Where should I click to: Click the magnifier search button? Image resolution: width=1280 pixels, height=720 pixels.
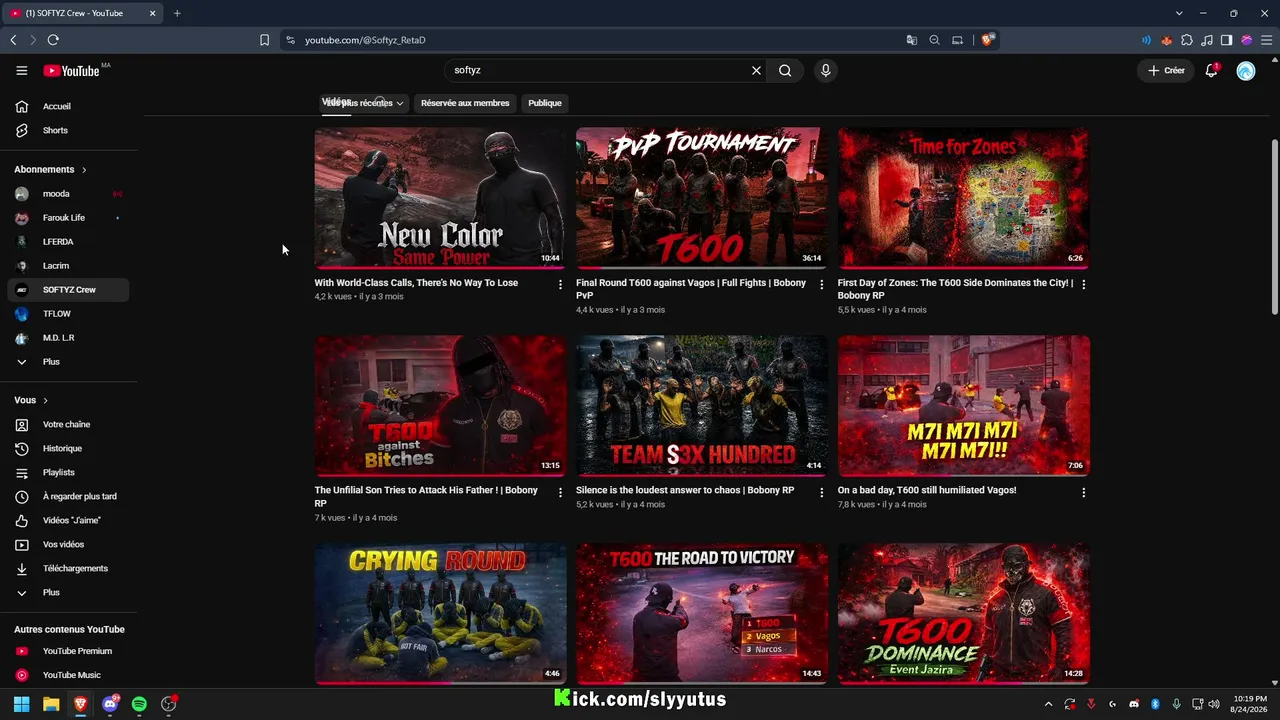(x=785, y=71)
